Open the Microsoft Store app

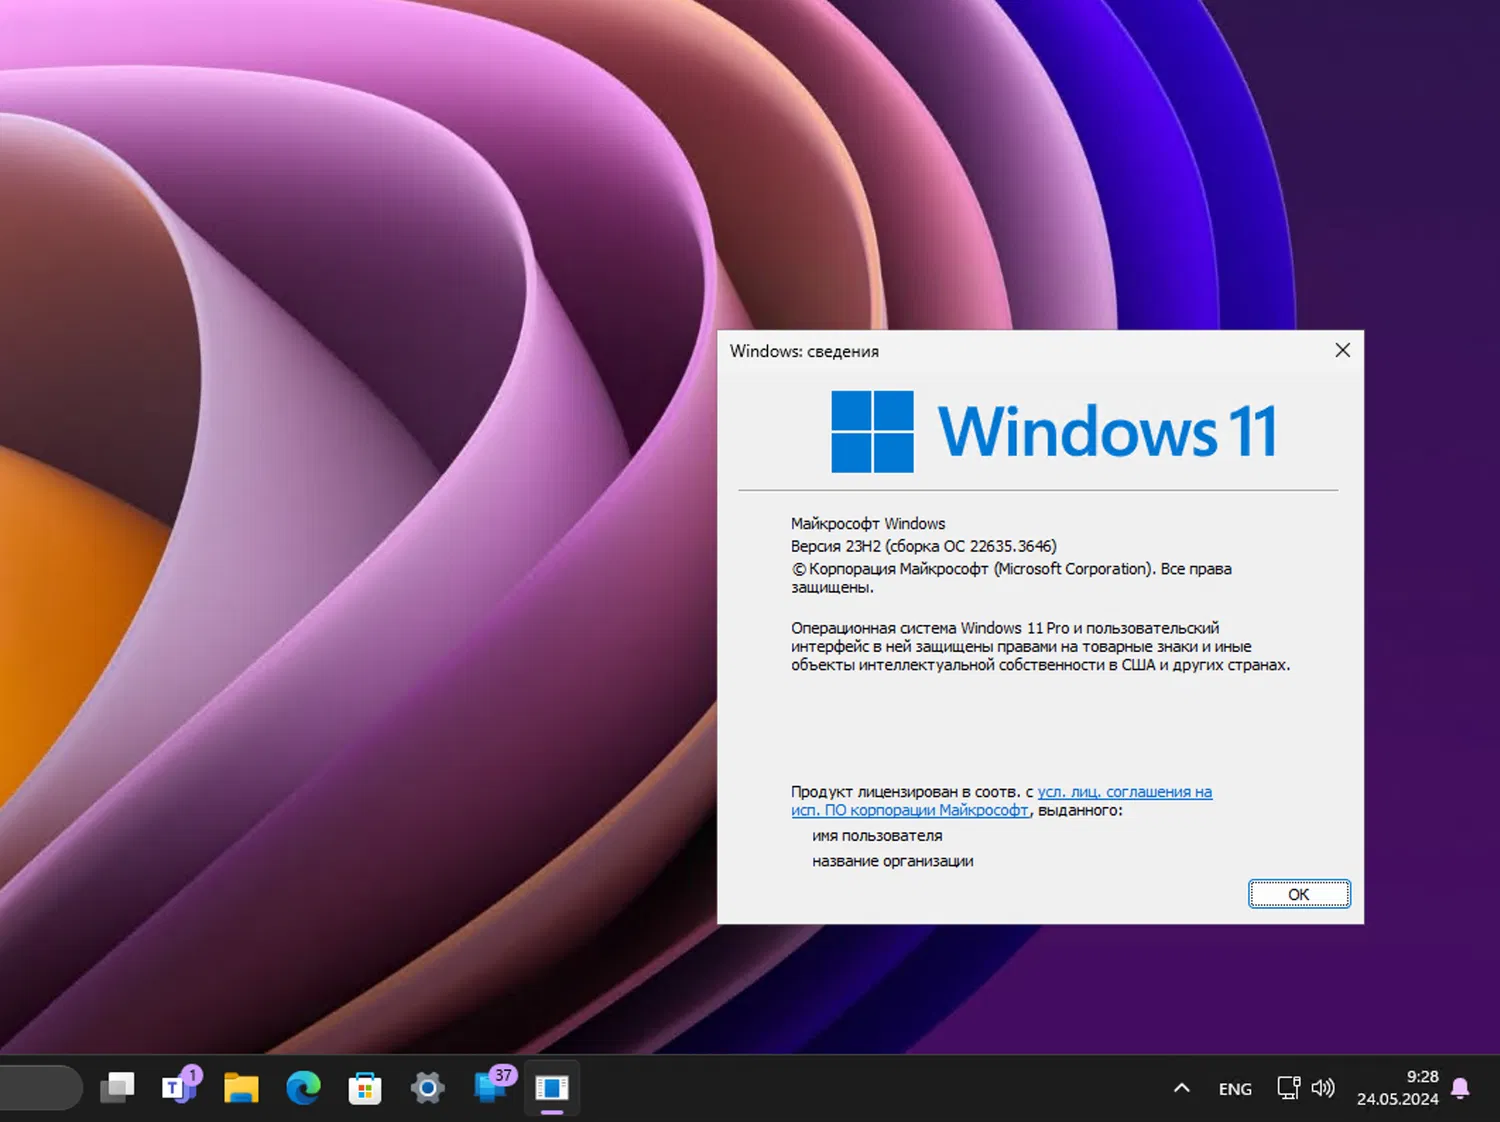pyautogui.click(x=365, y=1087)
